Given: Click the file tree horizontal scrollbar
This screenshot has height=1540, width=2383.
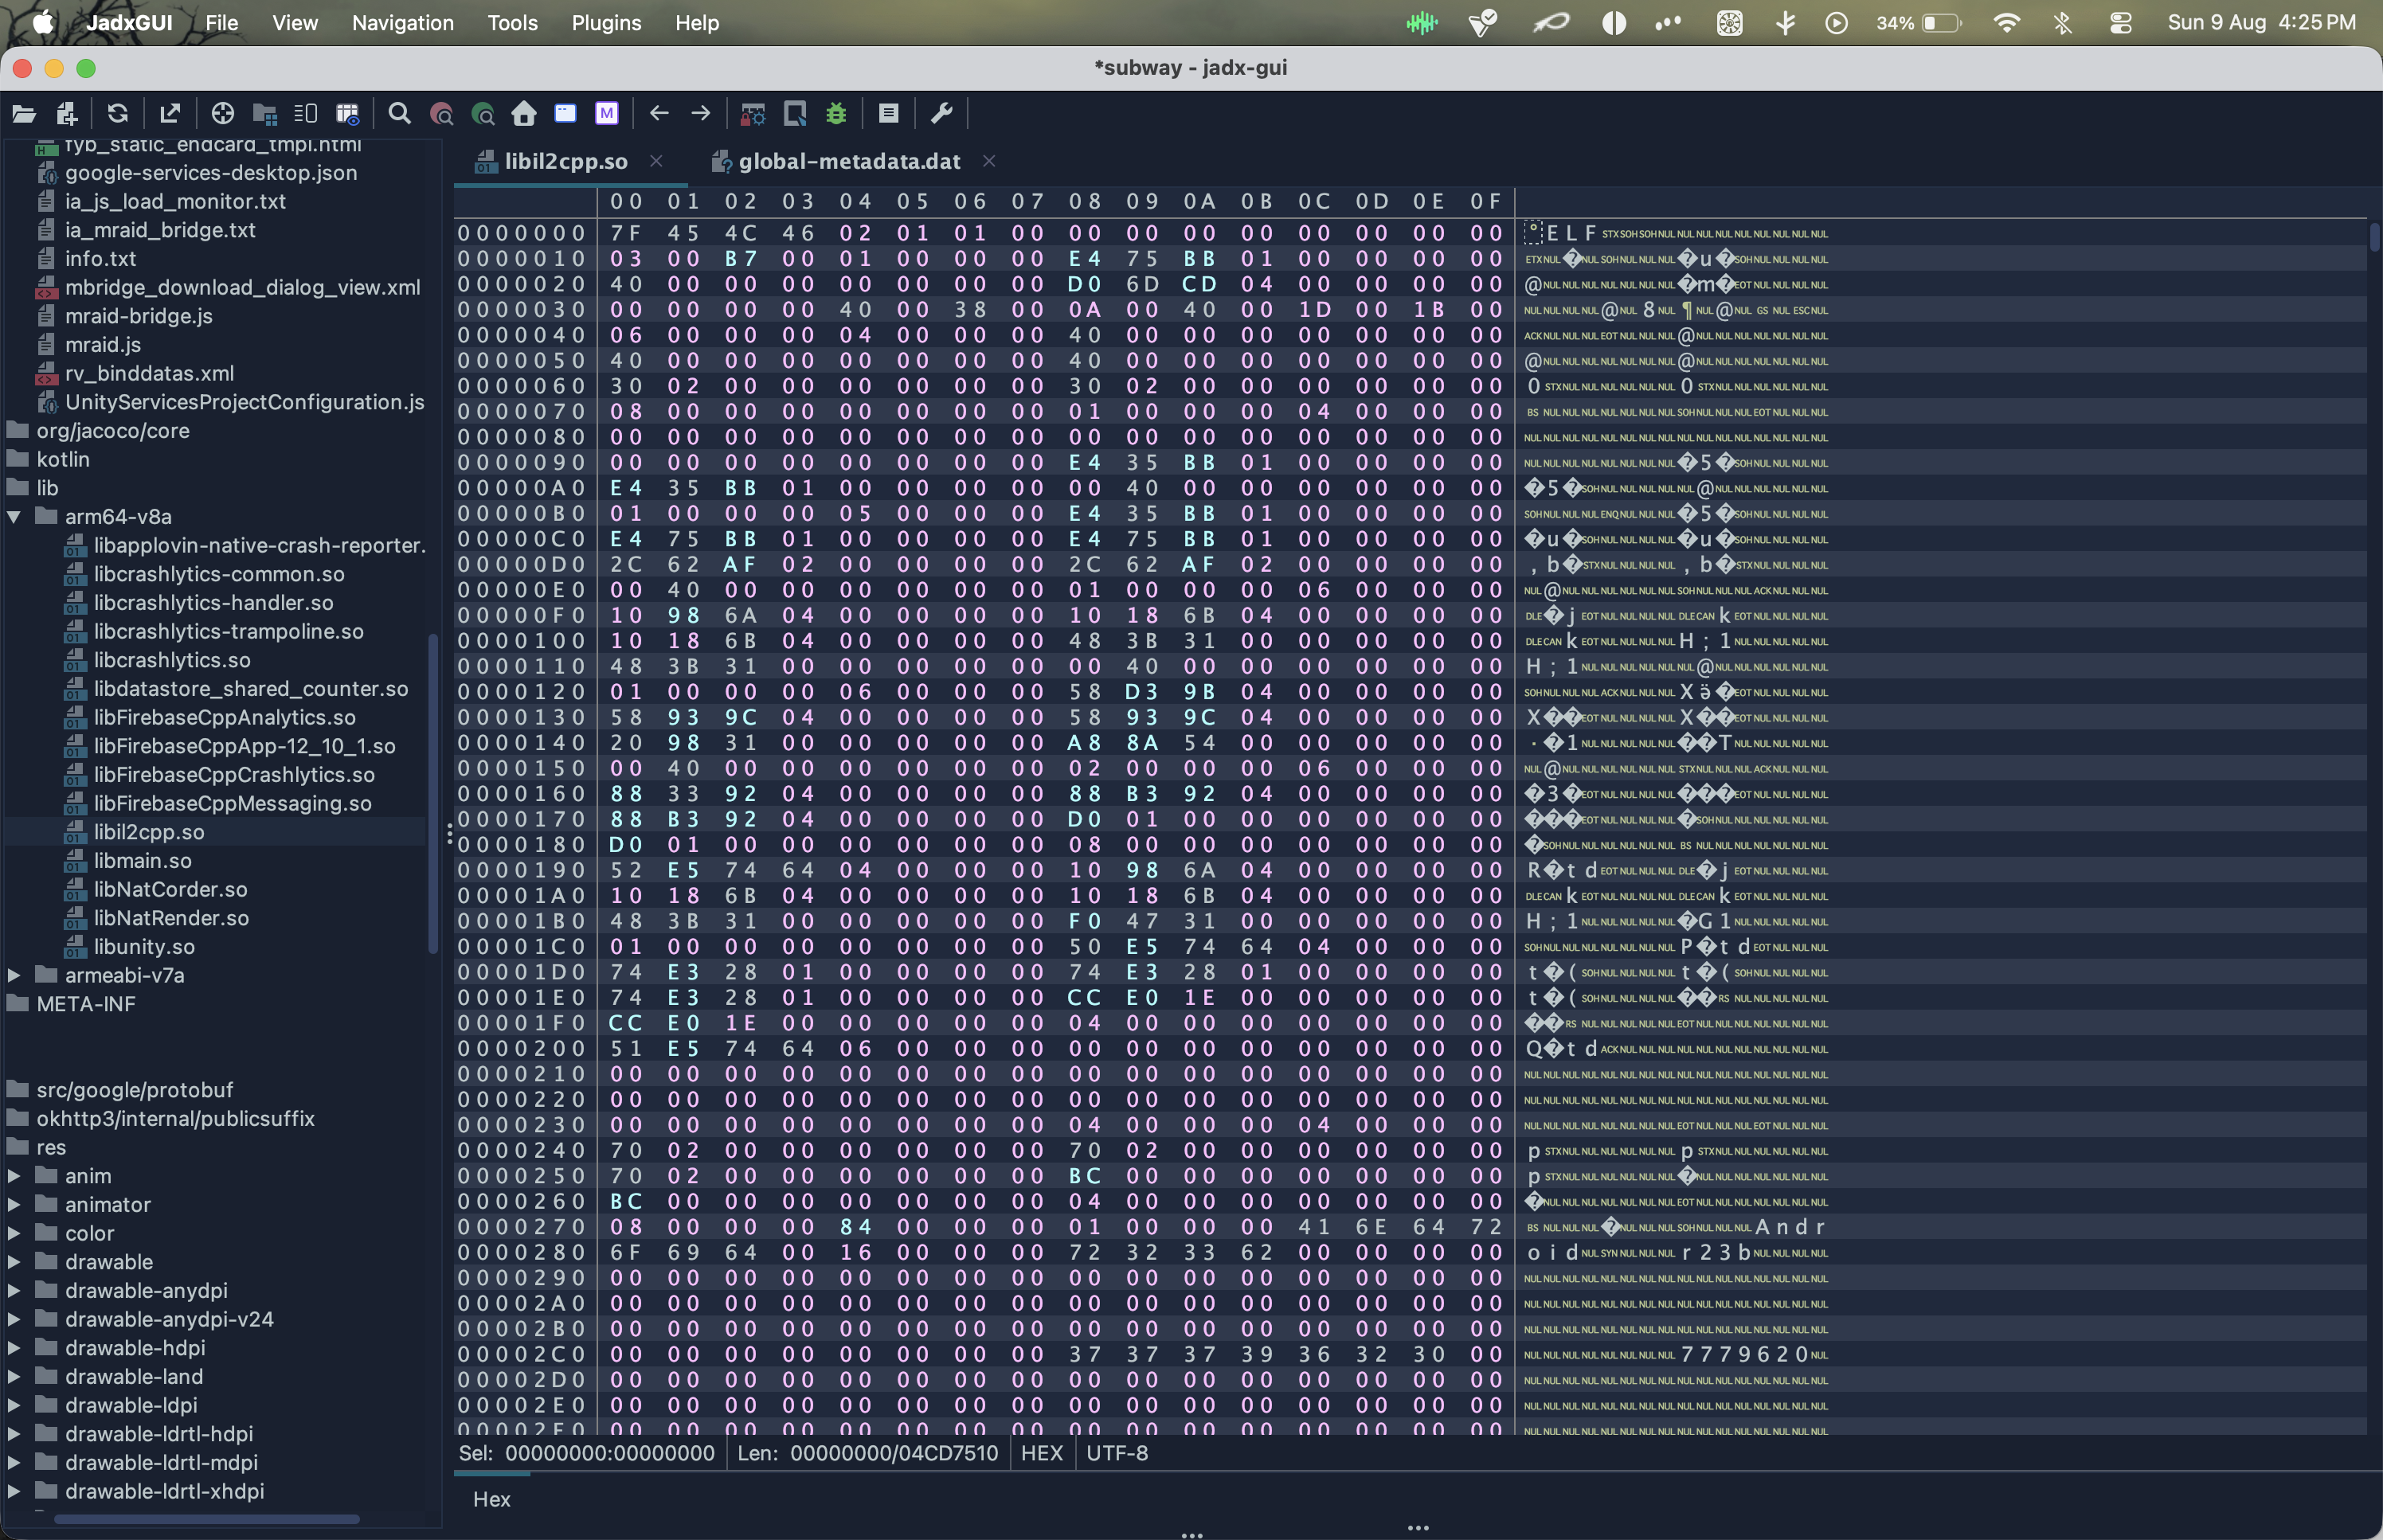Looking at the screenshot, I should coord(206,1519).
